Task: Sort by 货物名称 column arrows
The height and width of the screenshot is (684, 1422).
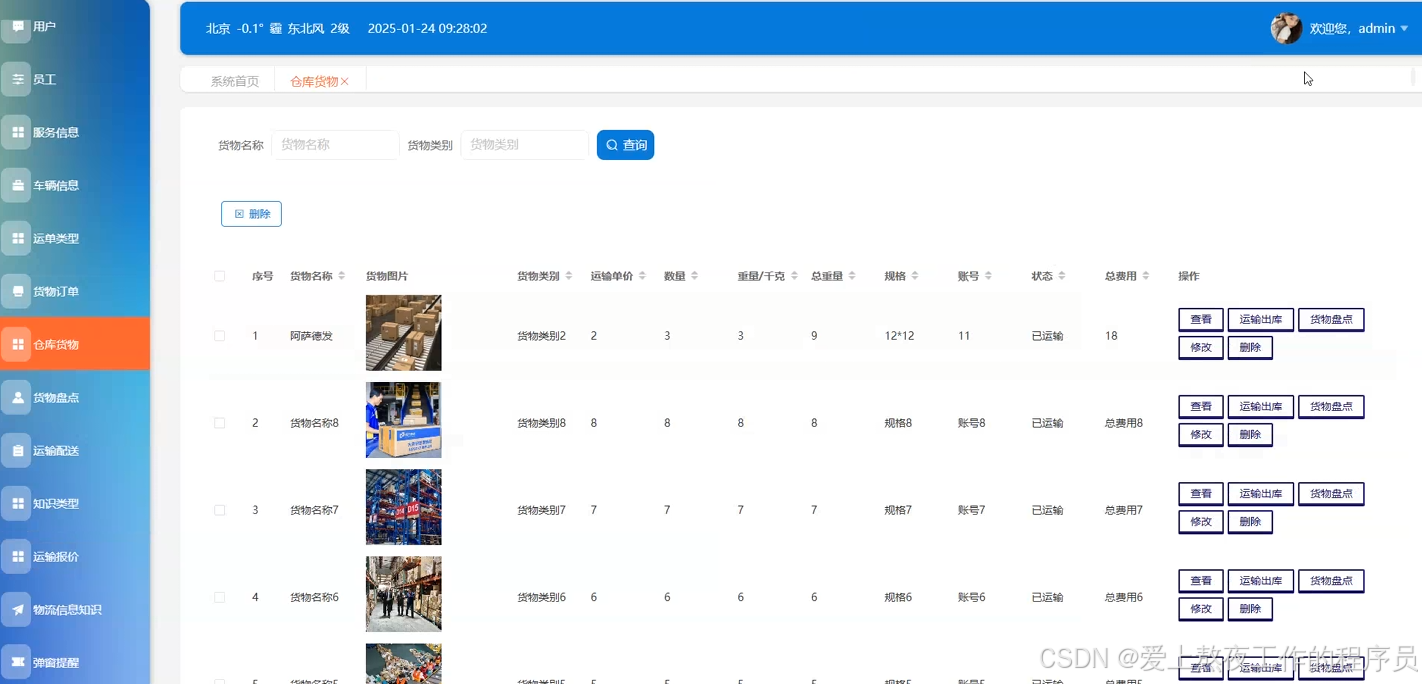Action: pos(342,276)
